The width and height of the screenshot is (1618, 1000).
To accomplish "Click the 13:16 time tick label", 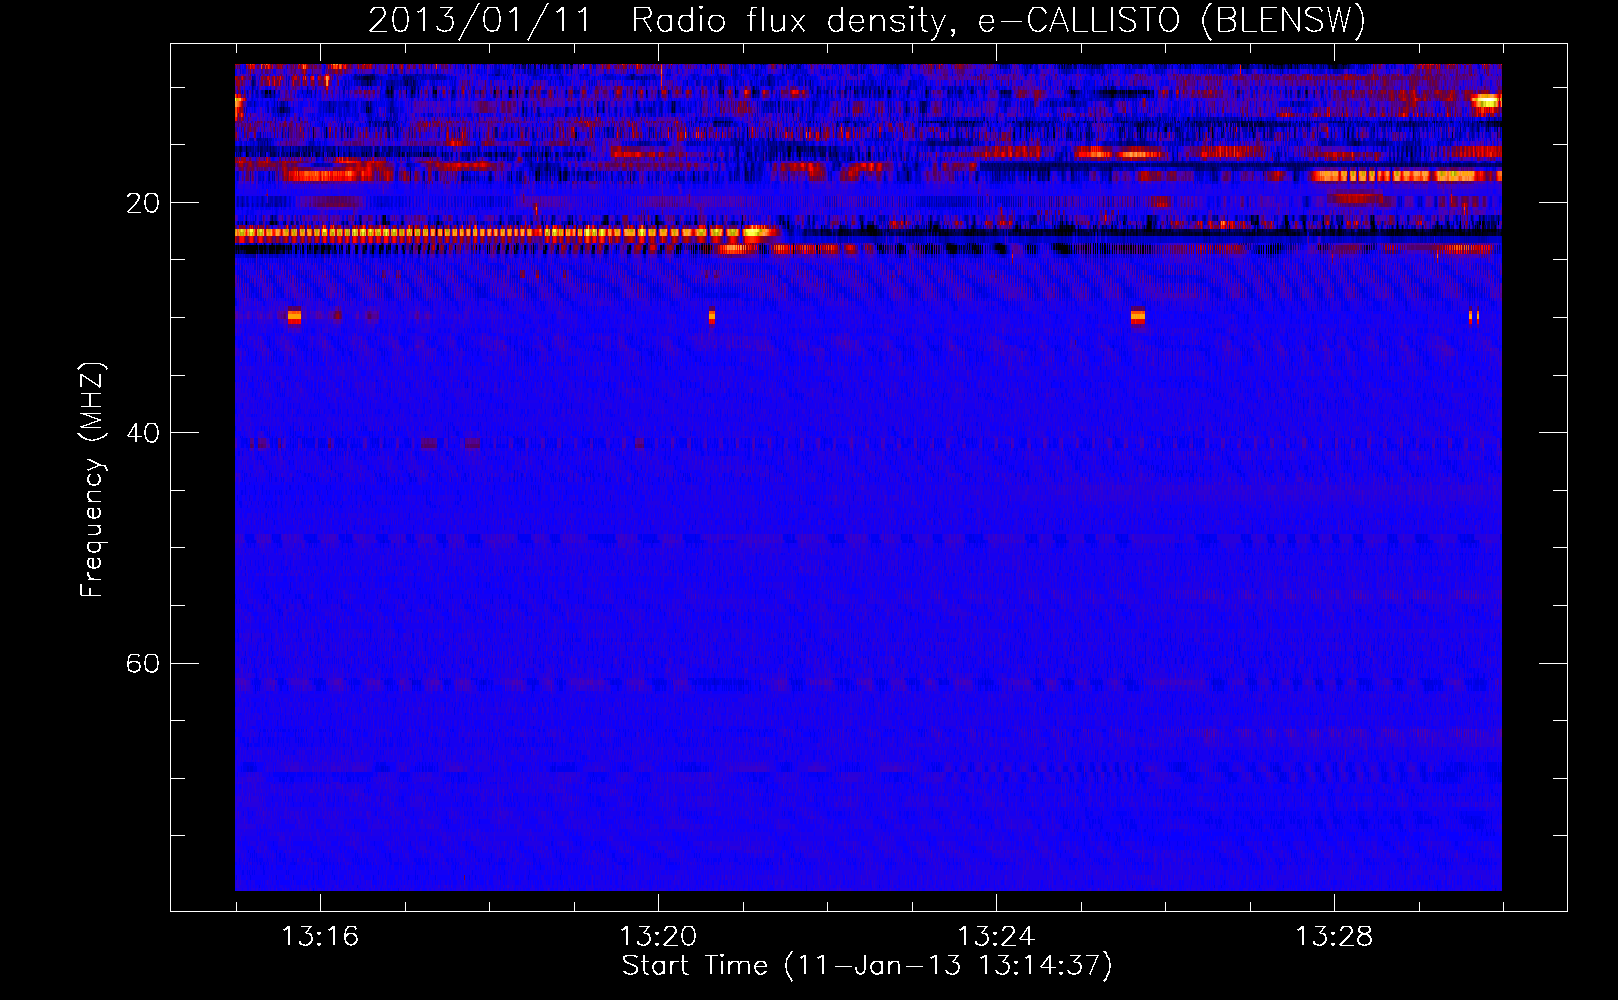I will (x=320, y=937).
